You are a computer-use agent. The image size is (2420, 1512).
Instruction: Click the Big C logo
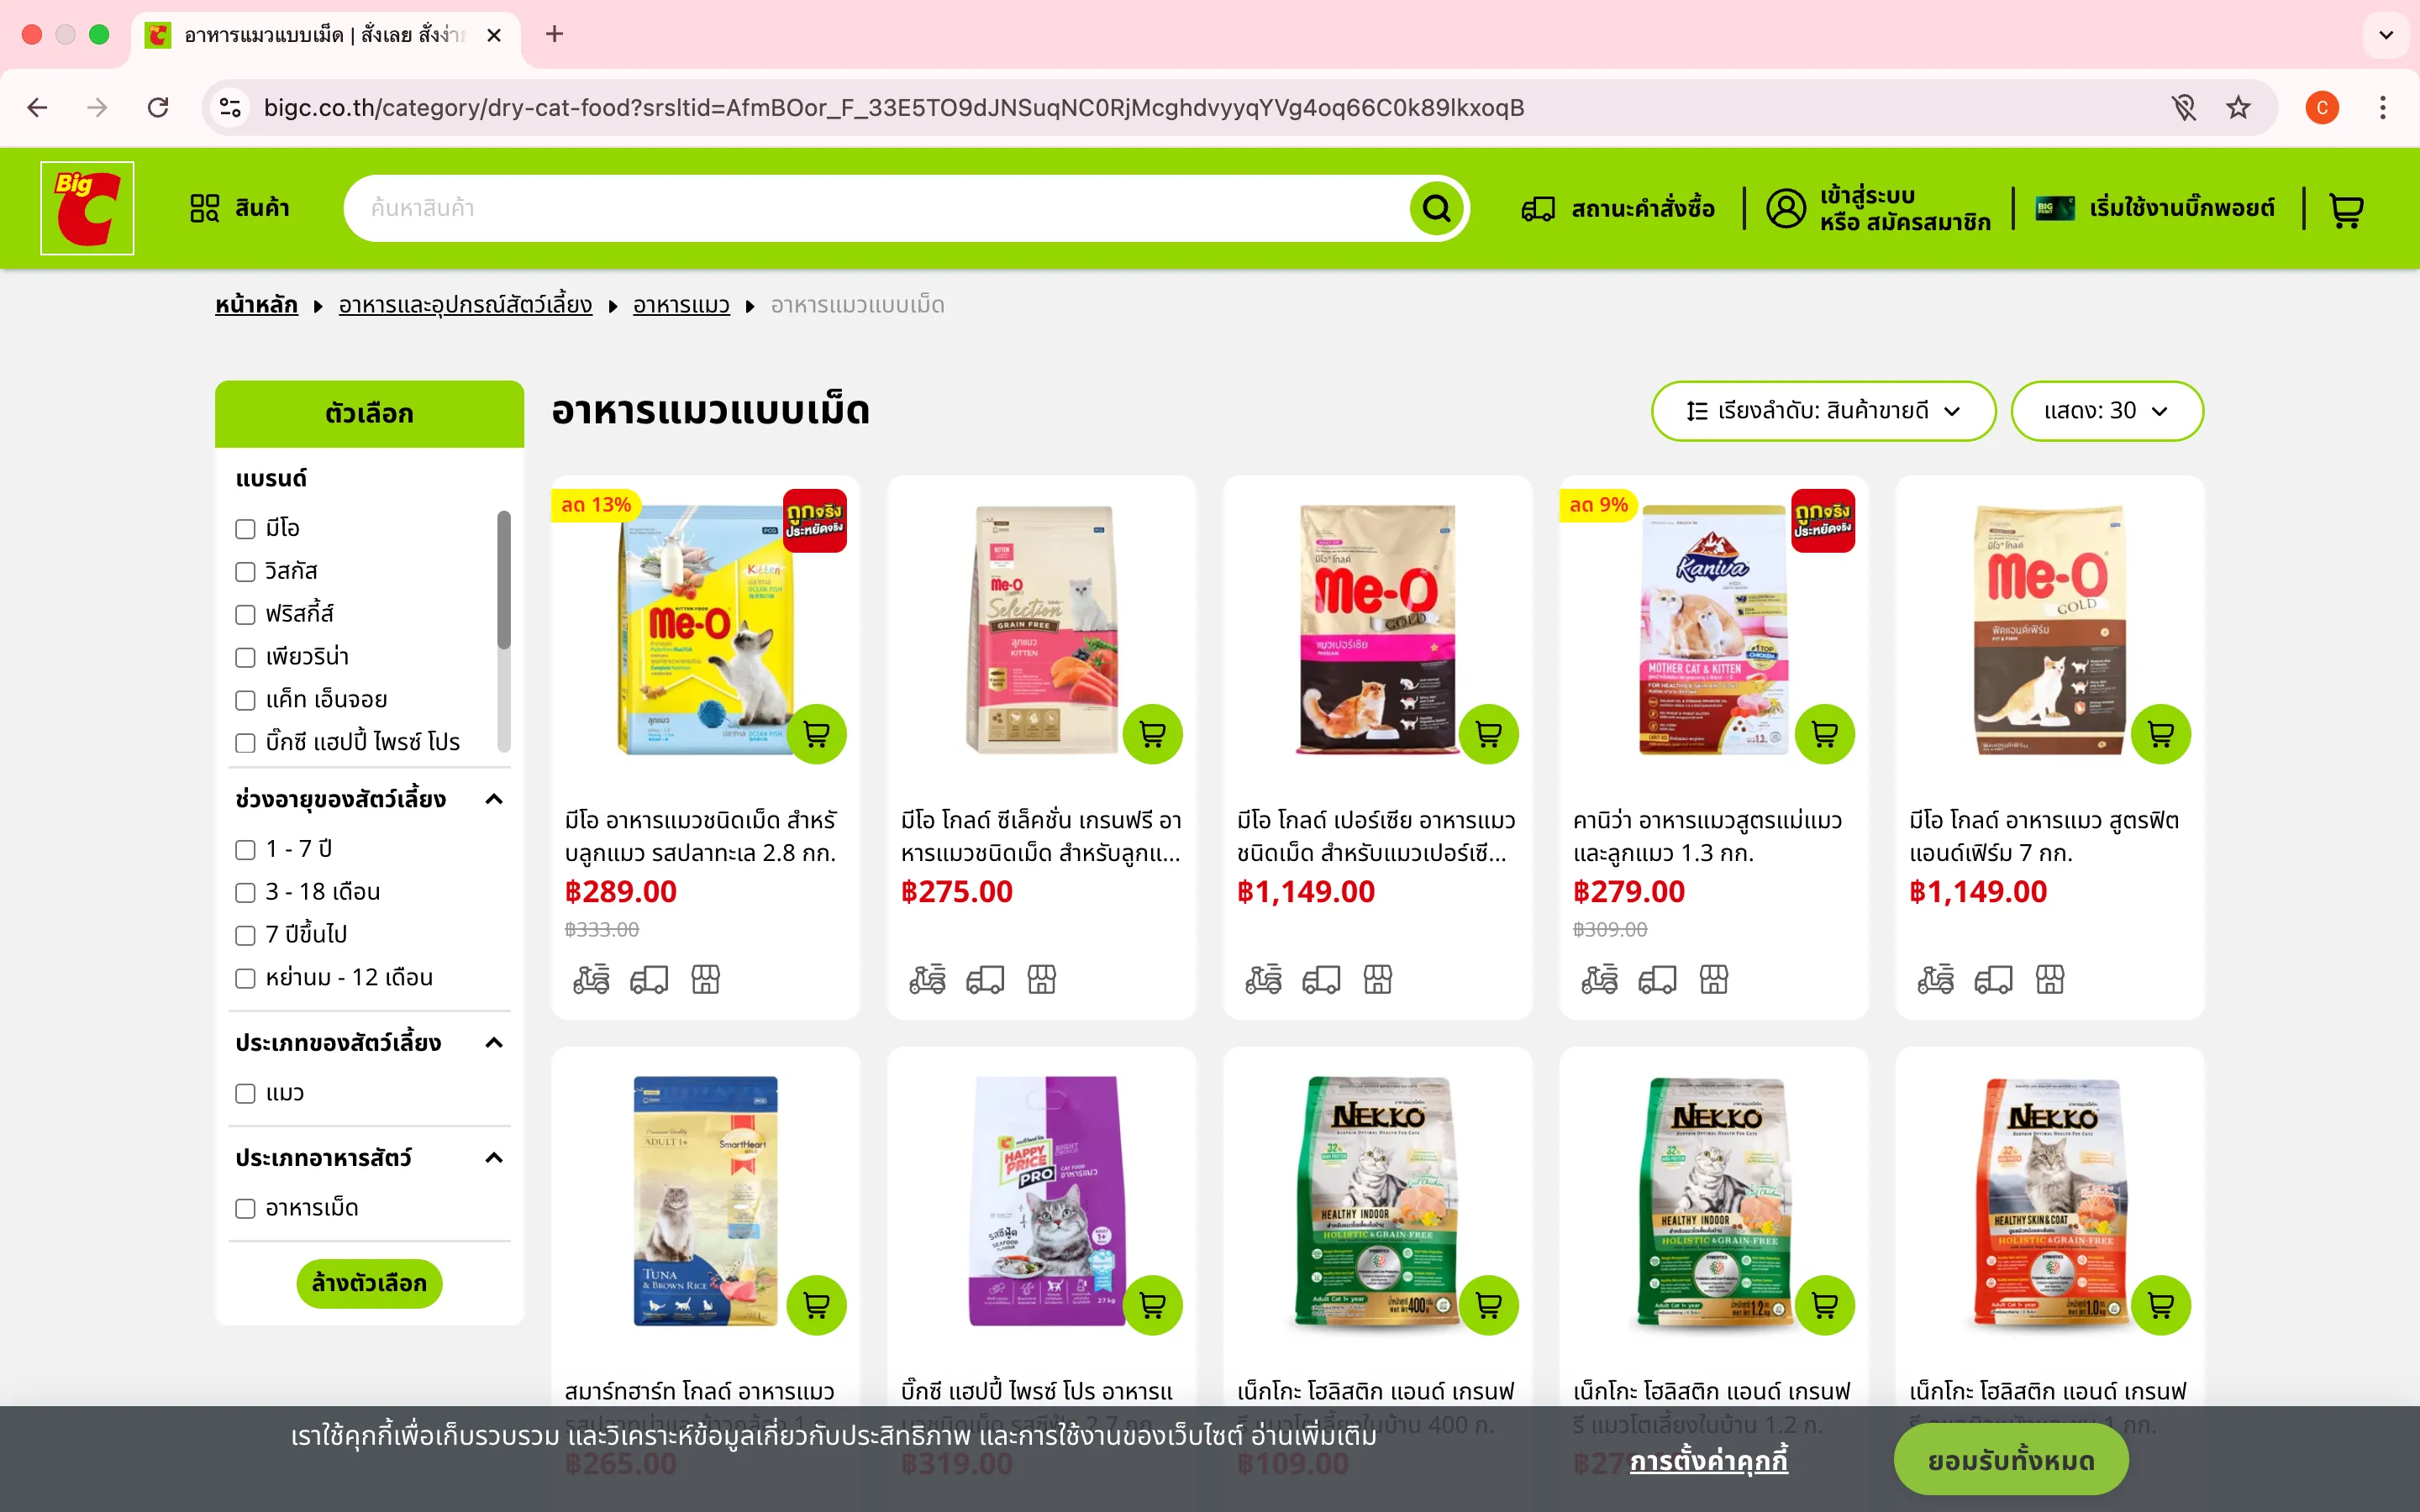pos(87,208)
